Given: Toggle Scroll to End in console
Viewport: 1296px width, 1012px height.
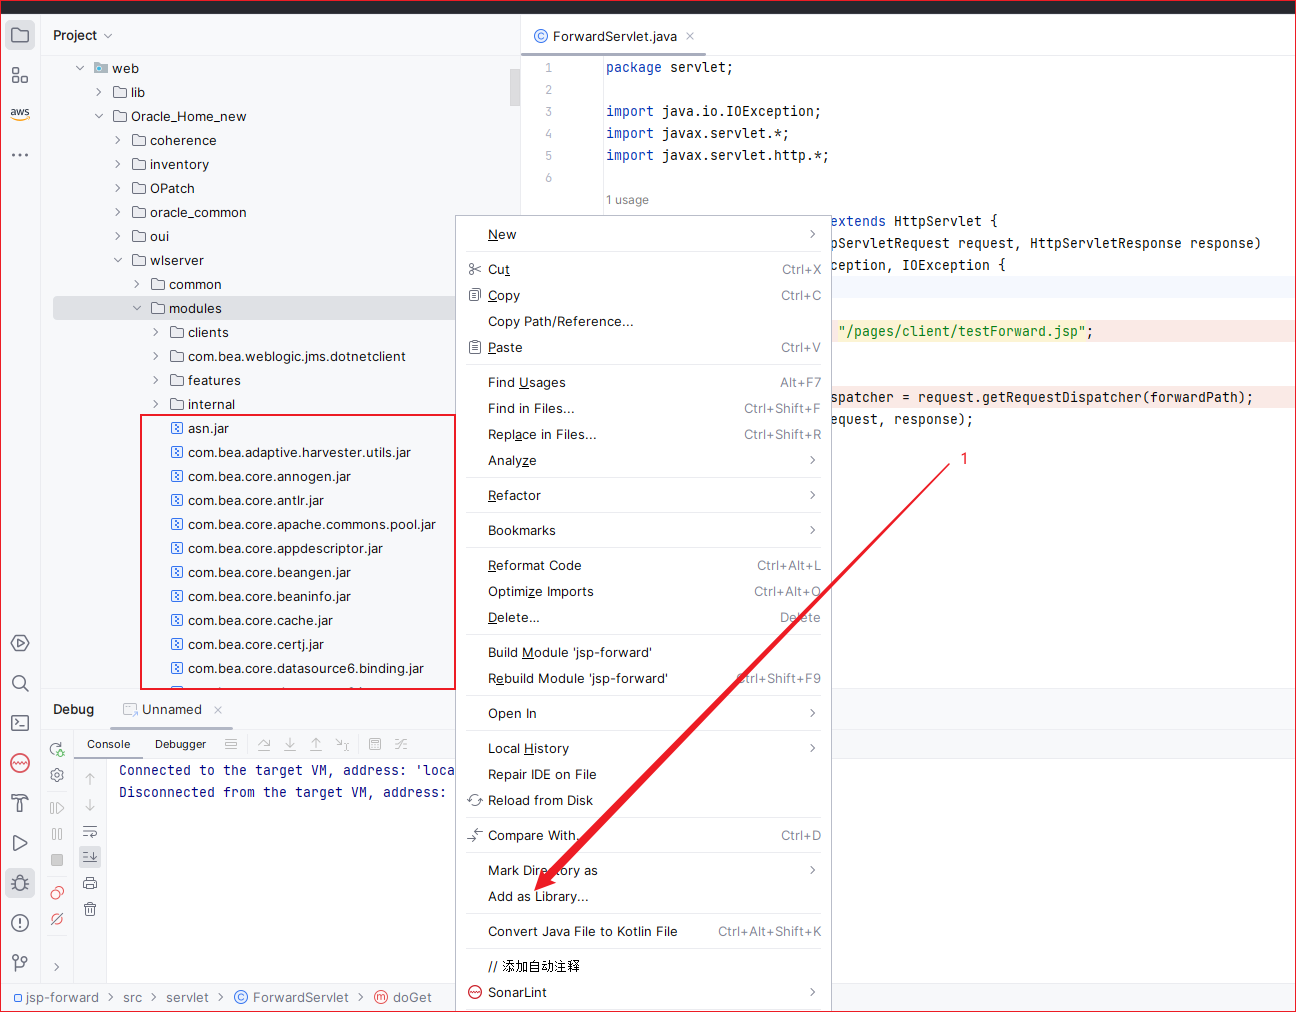Looking at the screenshot, I should coord(90,857).
